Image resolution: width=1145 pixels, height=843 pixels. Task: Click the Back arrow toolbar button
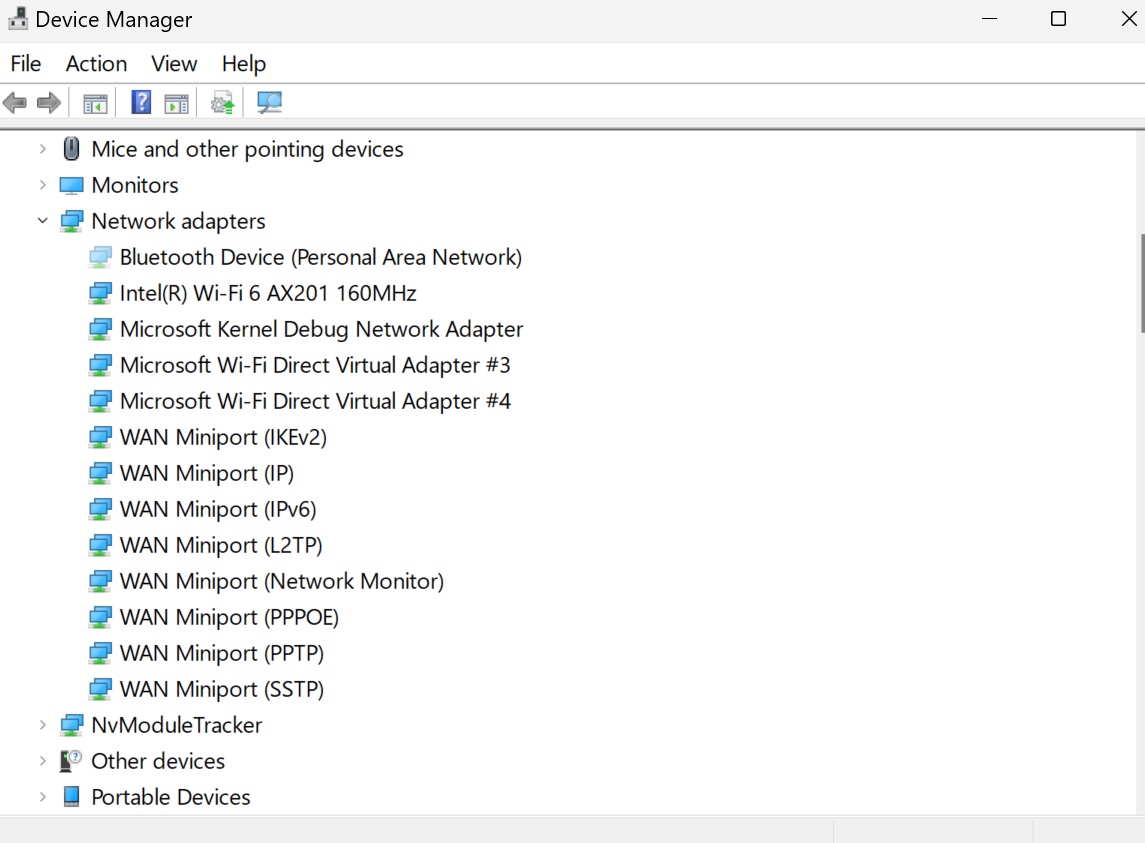[15, 103]
